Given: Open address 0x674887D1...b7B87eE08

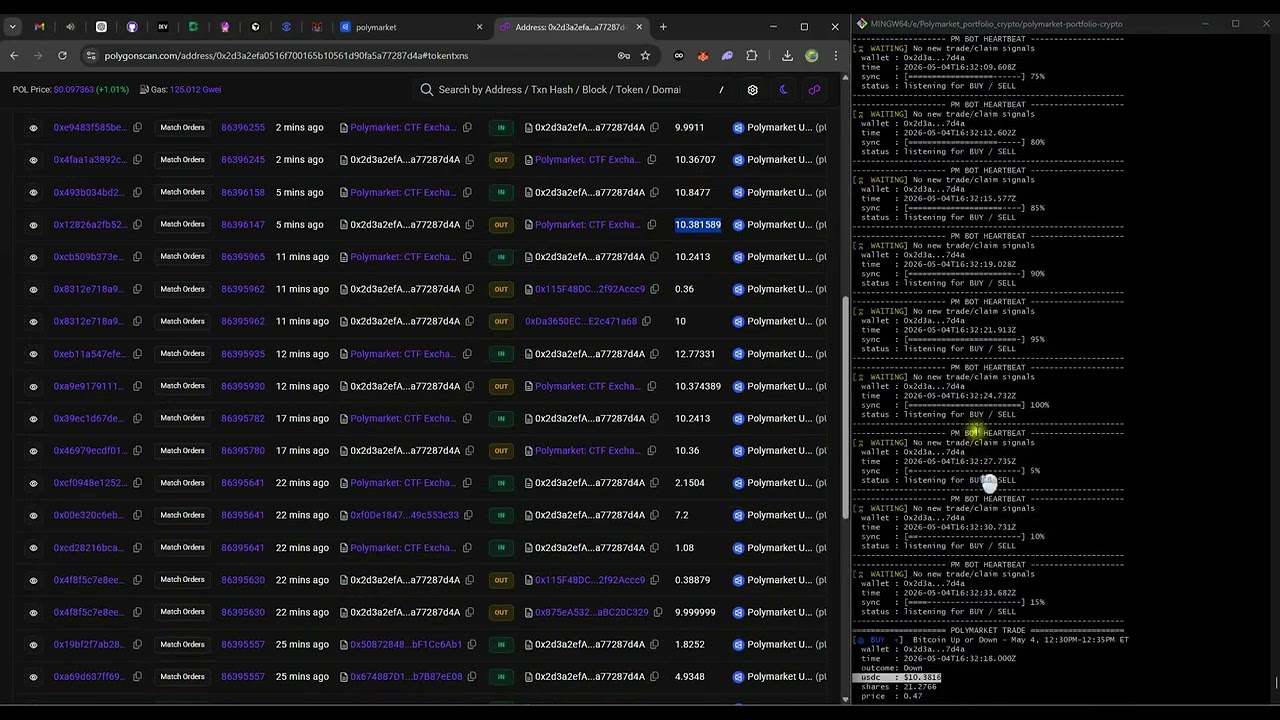Looking at the screenshot, I should point(406,677).
